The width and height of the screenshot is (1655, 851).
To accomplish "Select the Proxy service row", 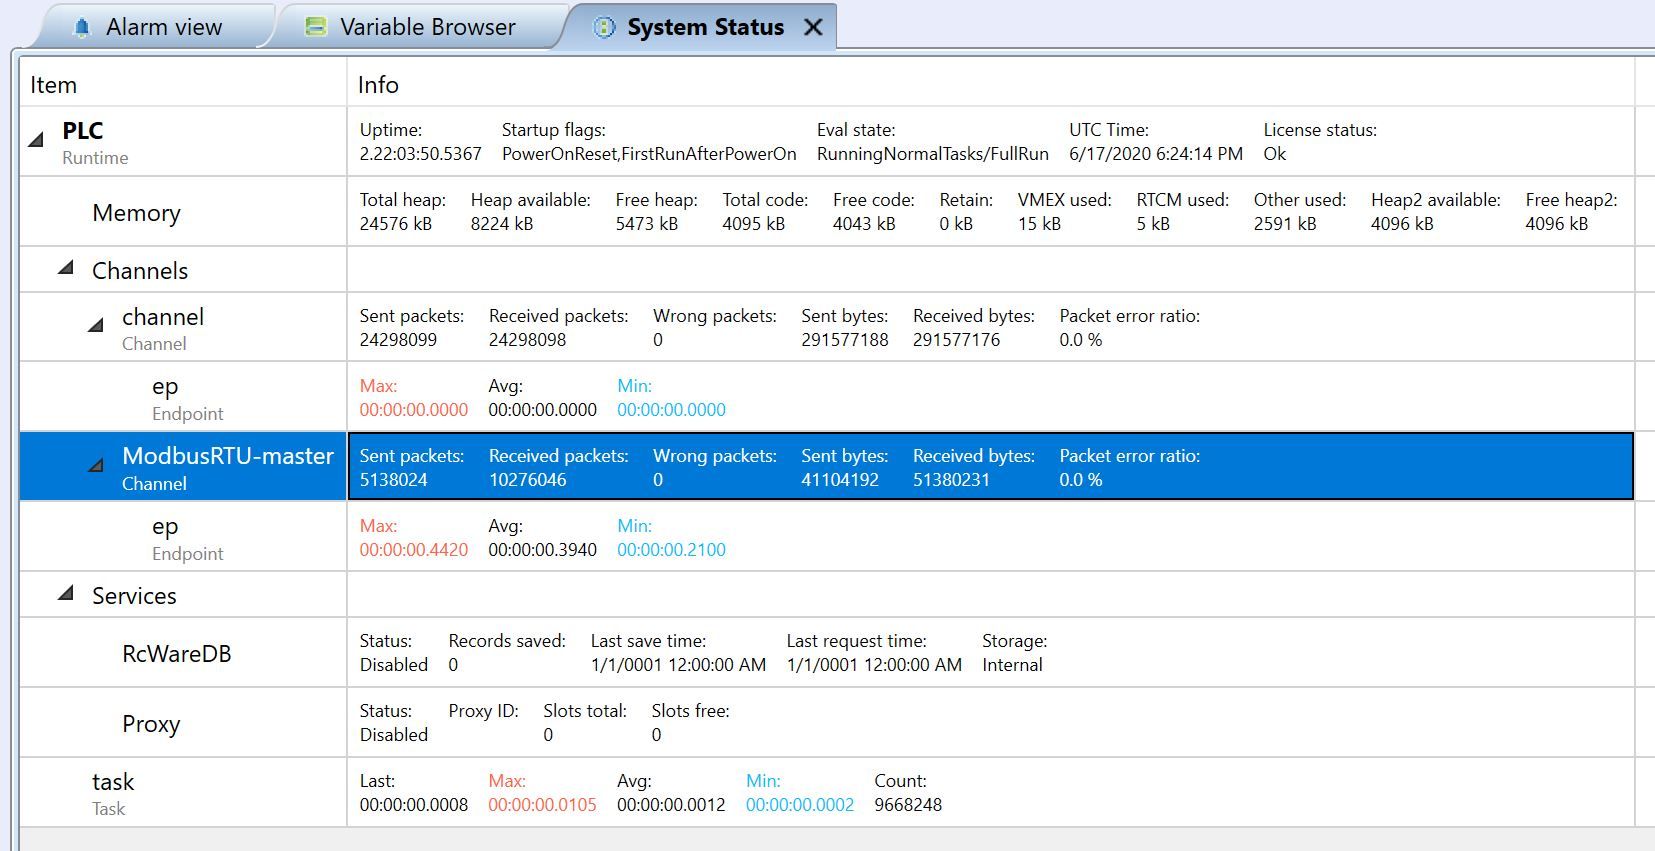I will click(x=151, y=724).
